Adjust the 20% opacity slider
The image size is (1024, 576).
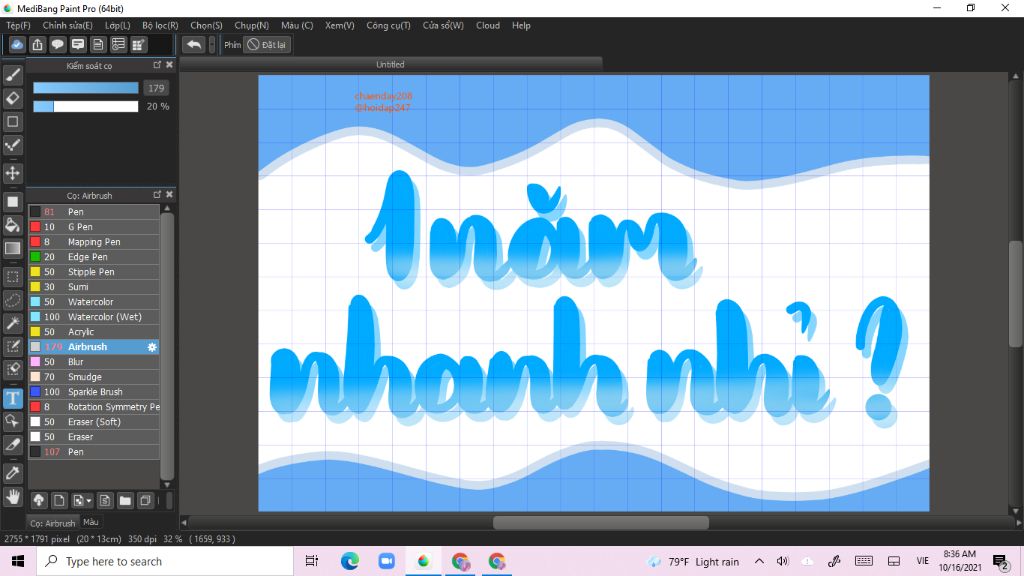click(86, 106)
